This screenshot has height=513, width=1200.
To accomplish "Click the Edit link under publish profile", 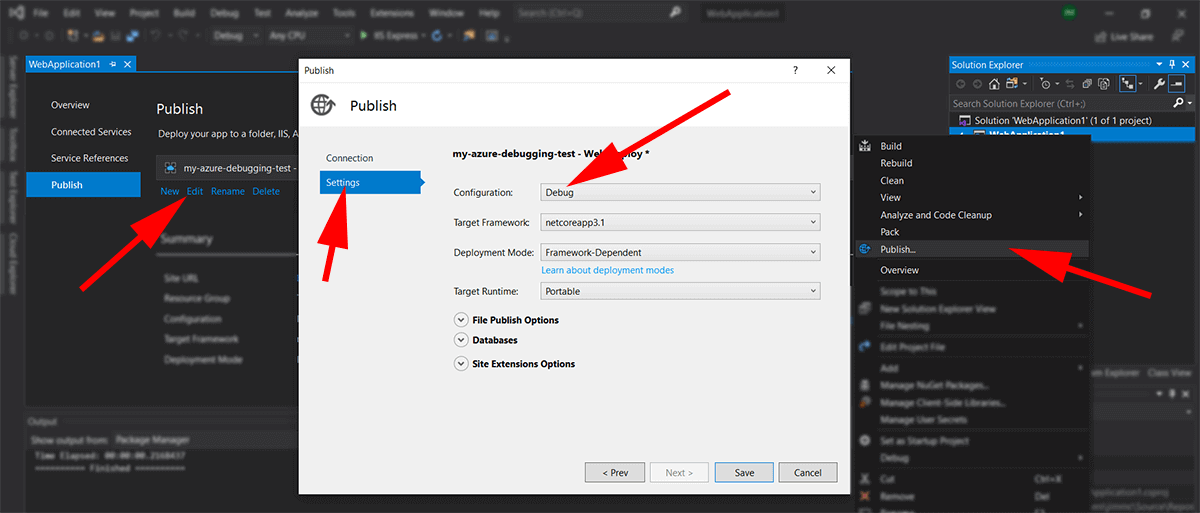I will (x=195, y=191).
